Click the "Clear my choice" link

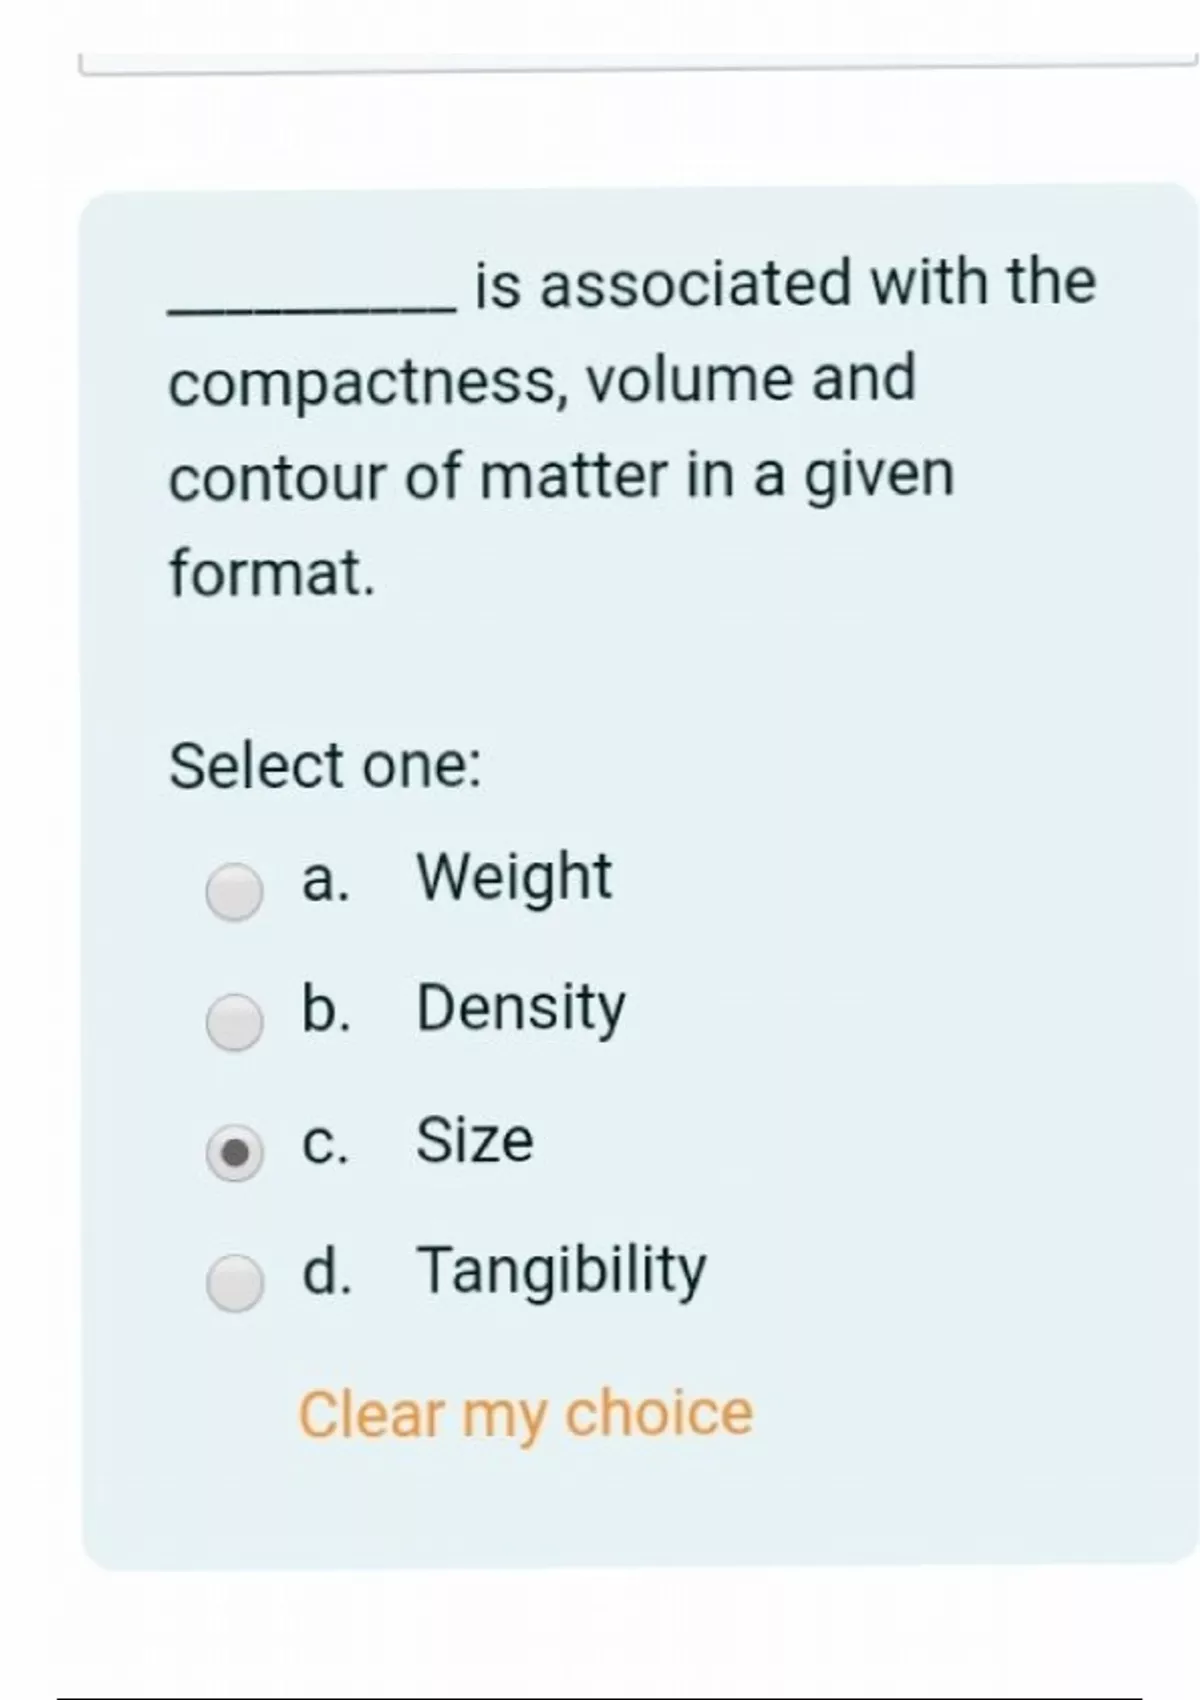tap(525, 1414)
